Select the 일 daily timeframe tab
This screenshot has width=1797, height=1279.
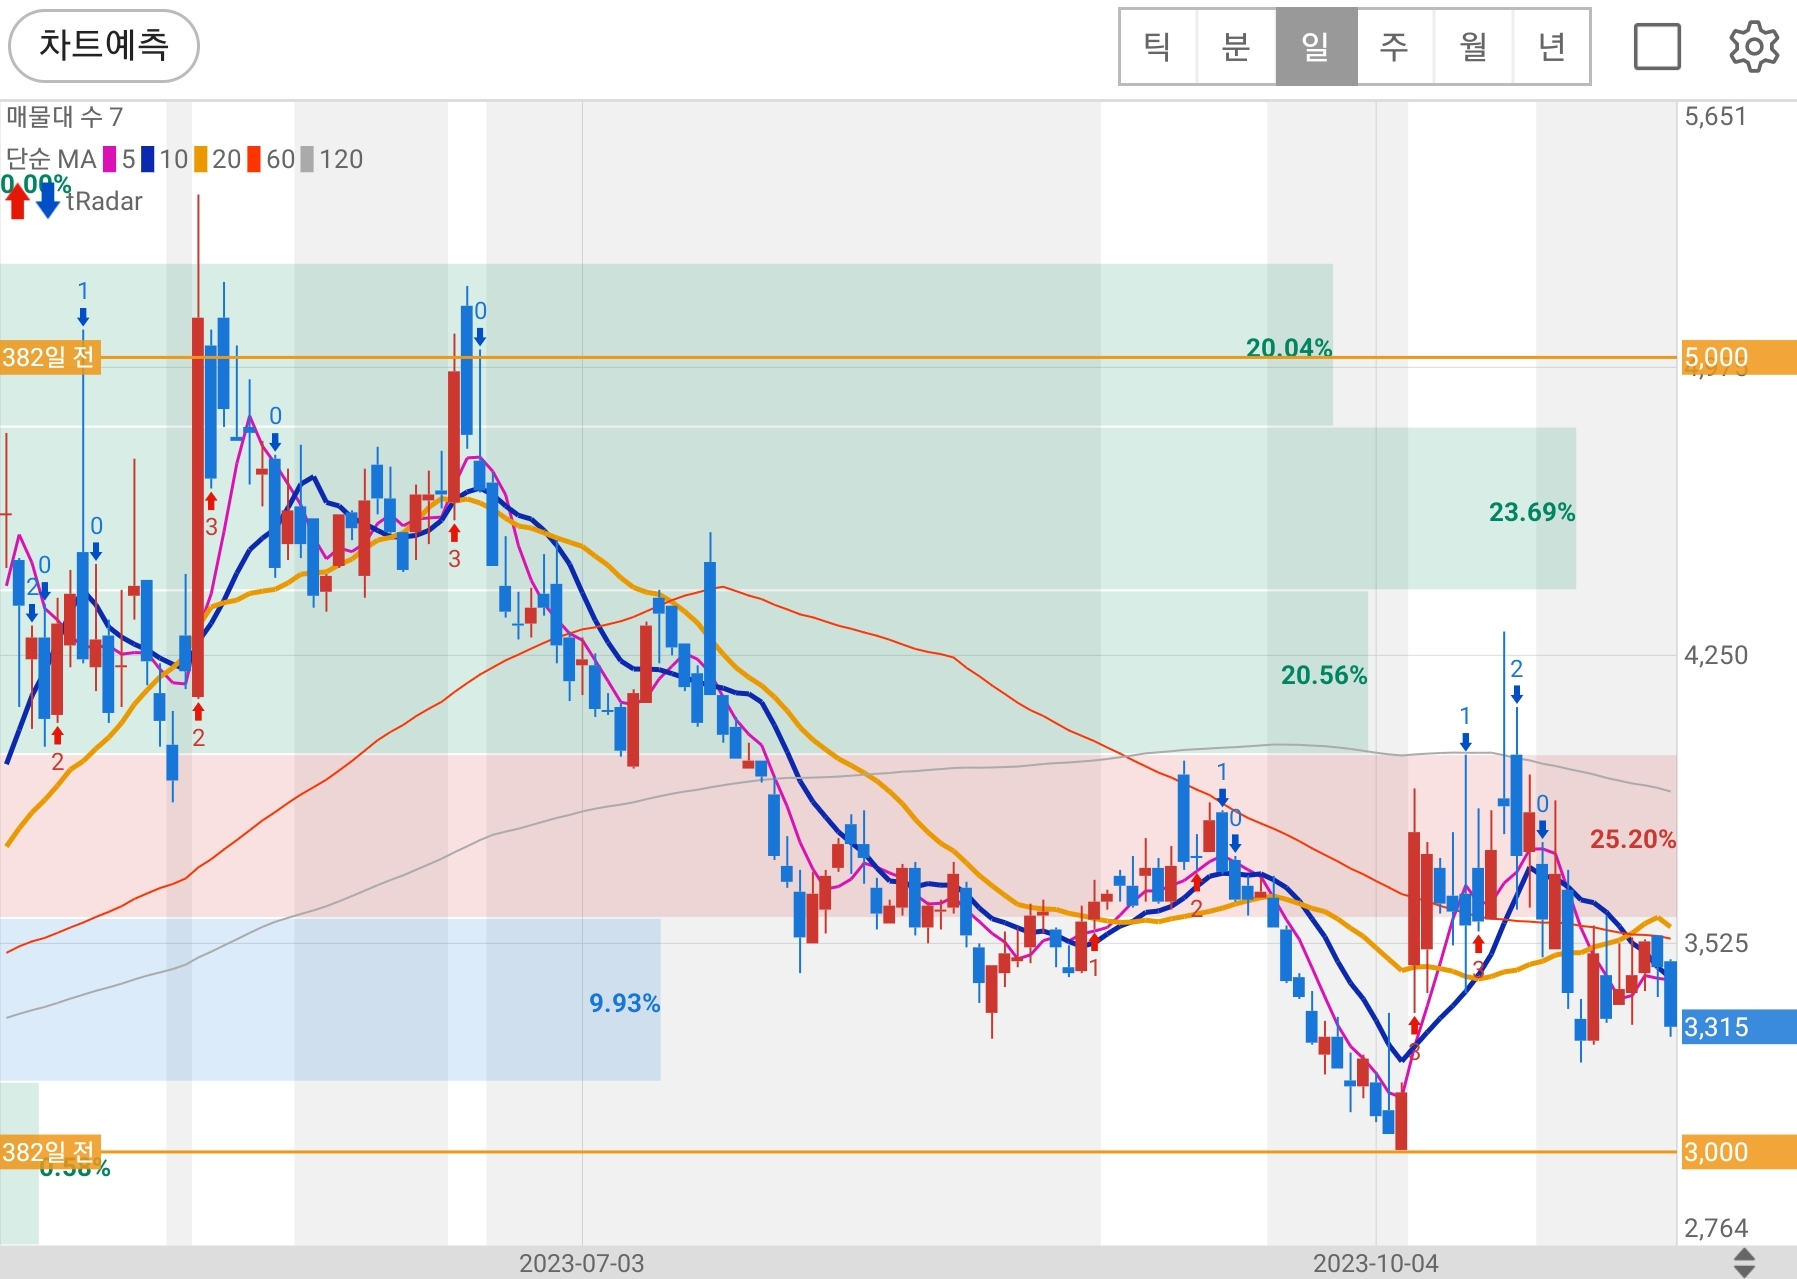pos(1316,46)
